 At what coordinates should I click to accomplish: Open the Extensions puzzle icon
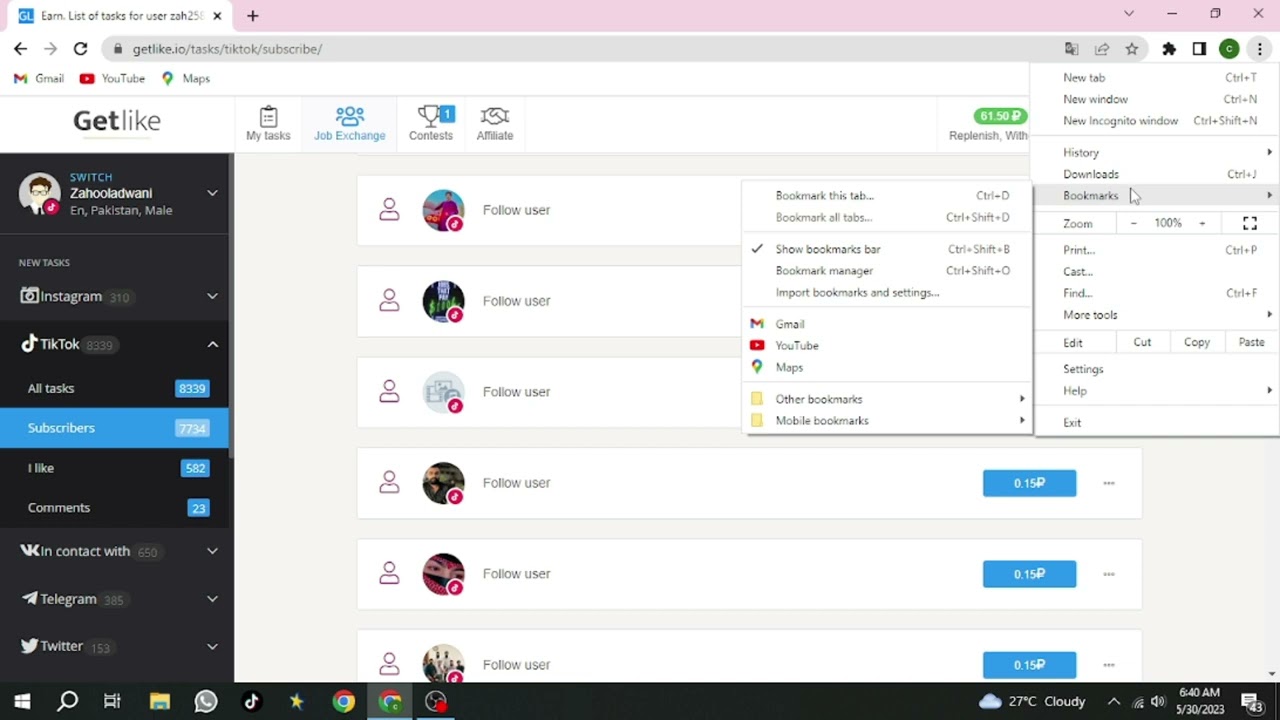1169,49
